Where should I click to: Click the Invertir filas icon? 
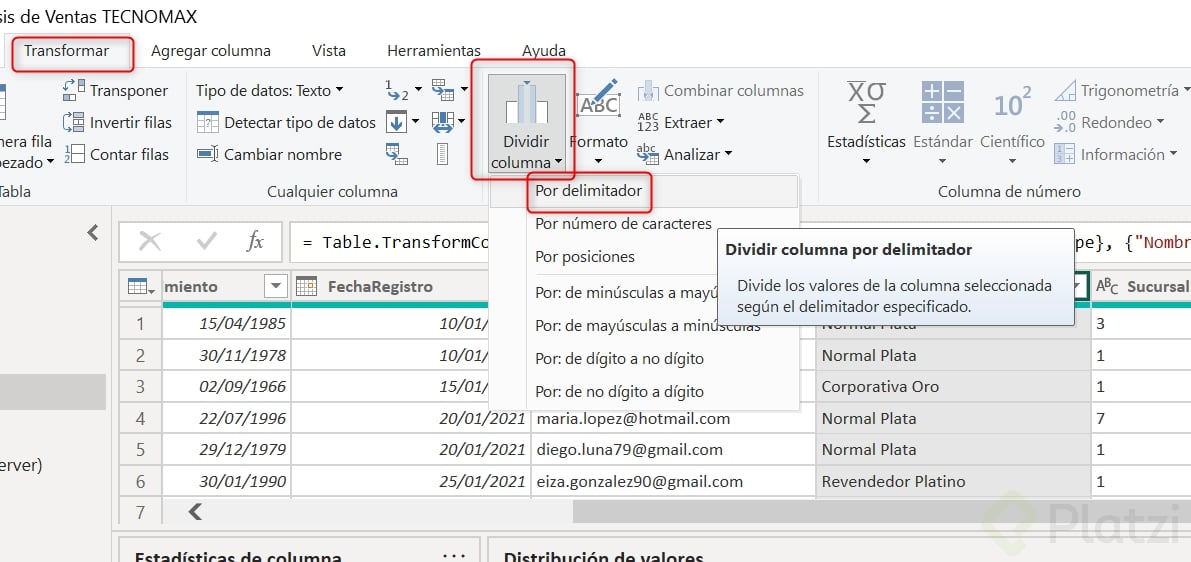coord(74,123)
